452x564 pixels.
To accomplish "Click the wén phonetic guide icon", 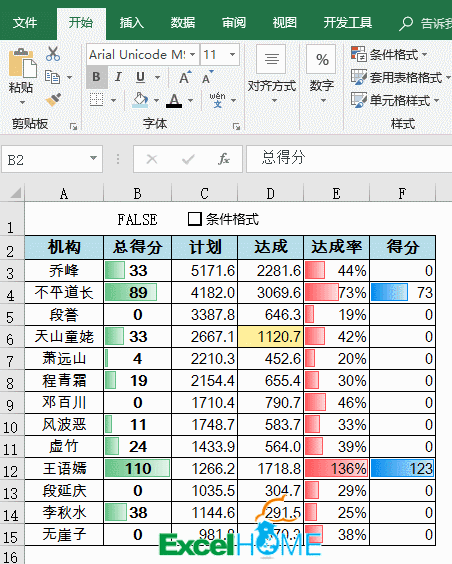I will click(x=218, y=100).
